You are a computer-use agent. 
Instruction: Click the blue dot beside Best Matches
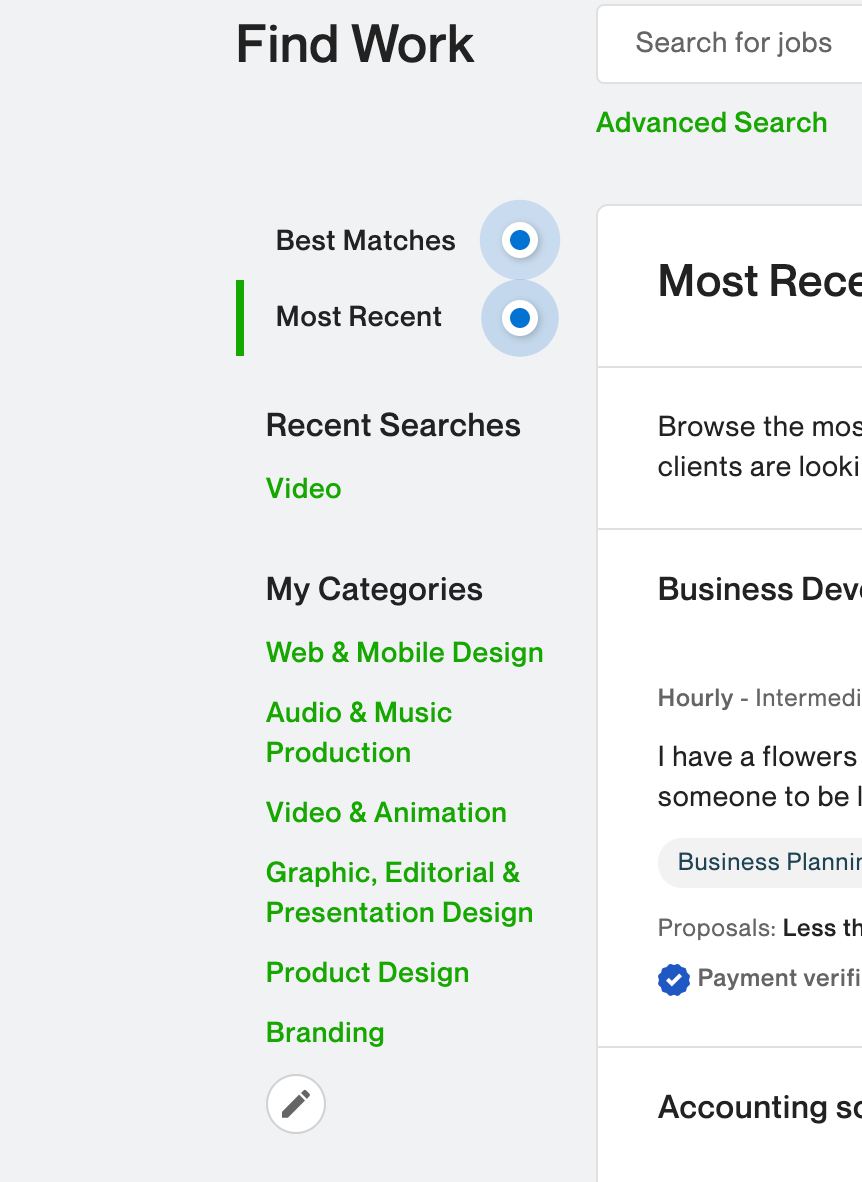(x=520, y=240)
